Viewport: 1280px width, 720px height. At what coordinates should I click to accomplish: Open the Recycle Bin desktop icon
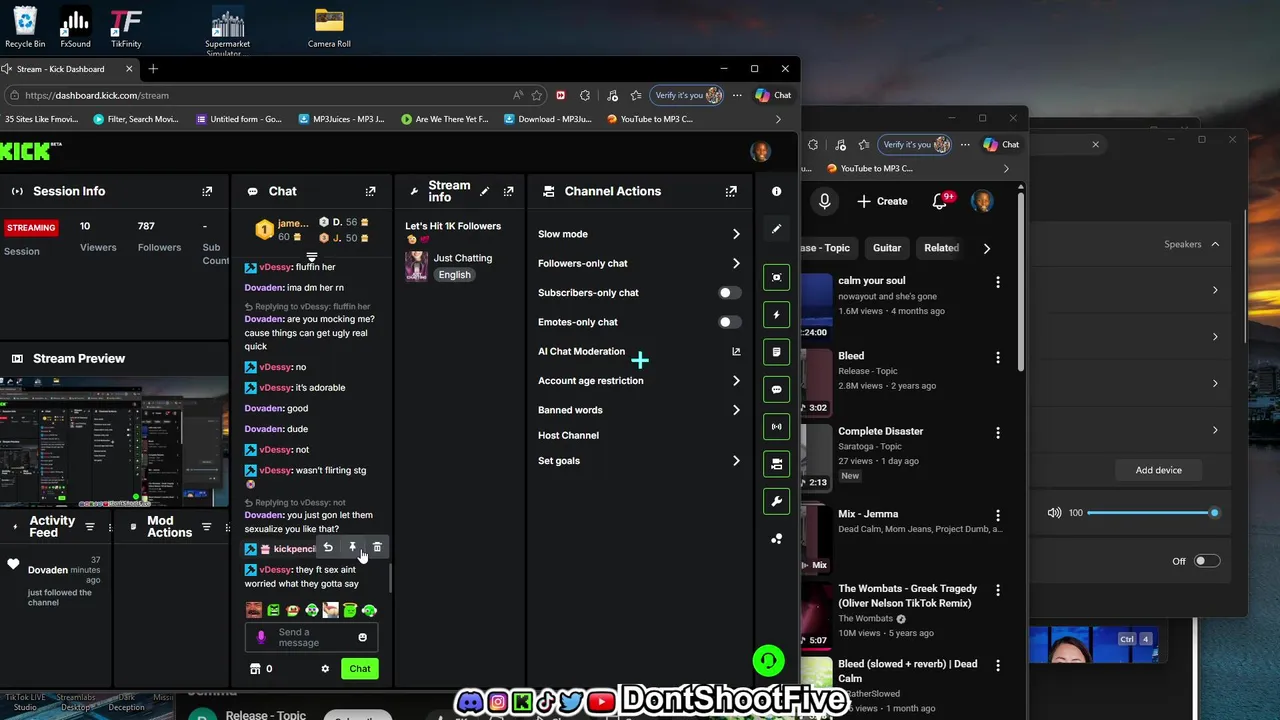(x=25, y=27)
